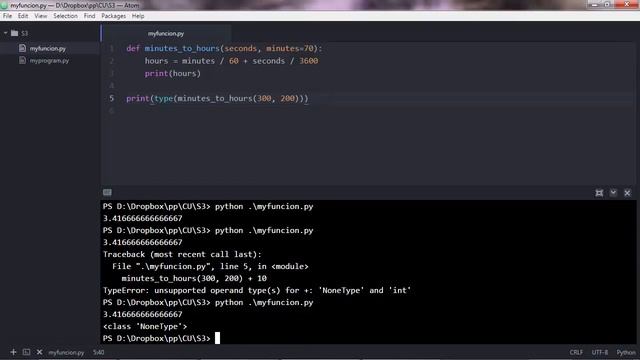The width and height of the screenshot is (640, 360).
Task: Click the file icon beside myfuncion.py
Action: click(22, 48)
